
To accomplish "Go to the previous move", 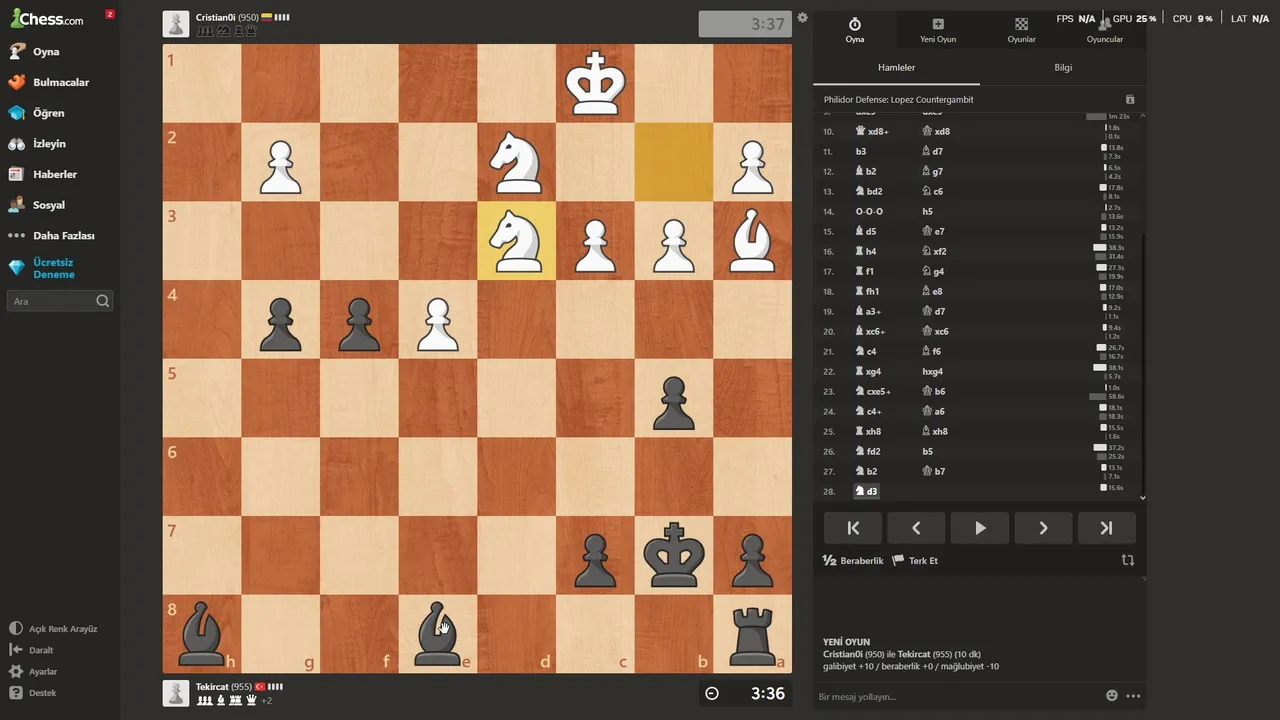I will [916, 528].
